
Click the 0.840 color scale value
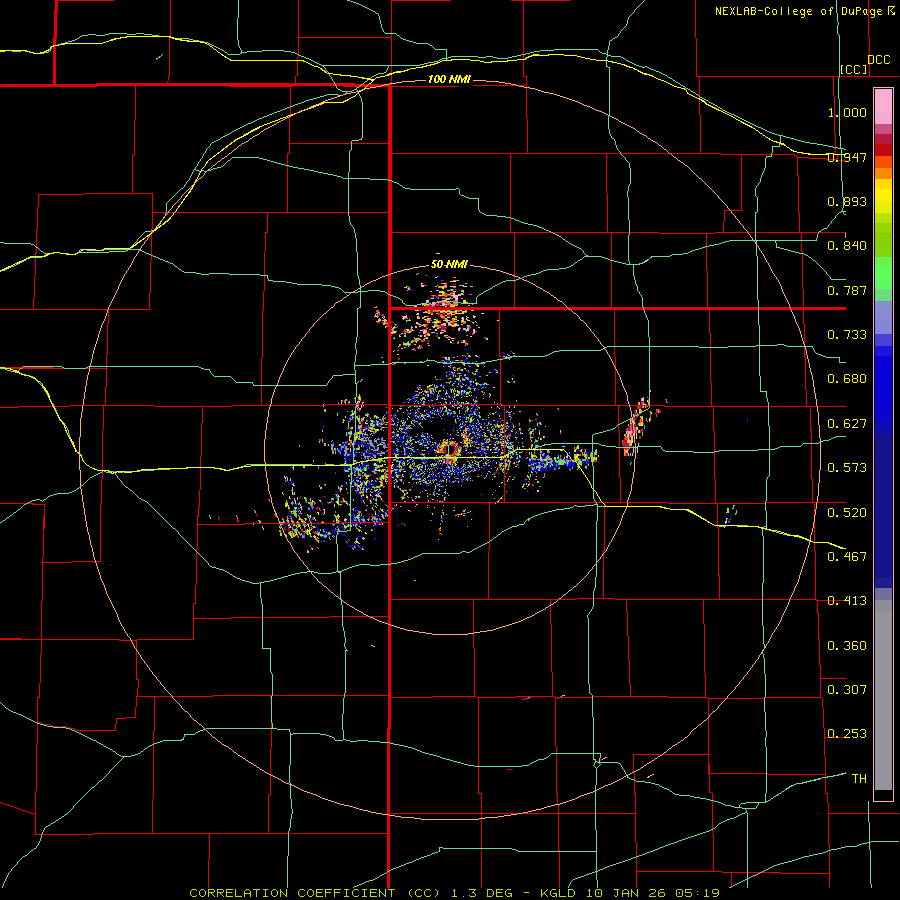tap(847, 246)
